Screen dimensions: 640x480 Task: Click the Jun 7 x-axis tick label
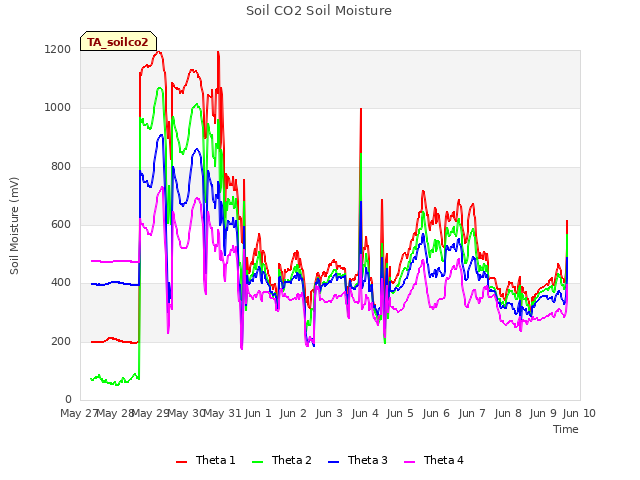pyautogui.click(x=472, y=413)
